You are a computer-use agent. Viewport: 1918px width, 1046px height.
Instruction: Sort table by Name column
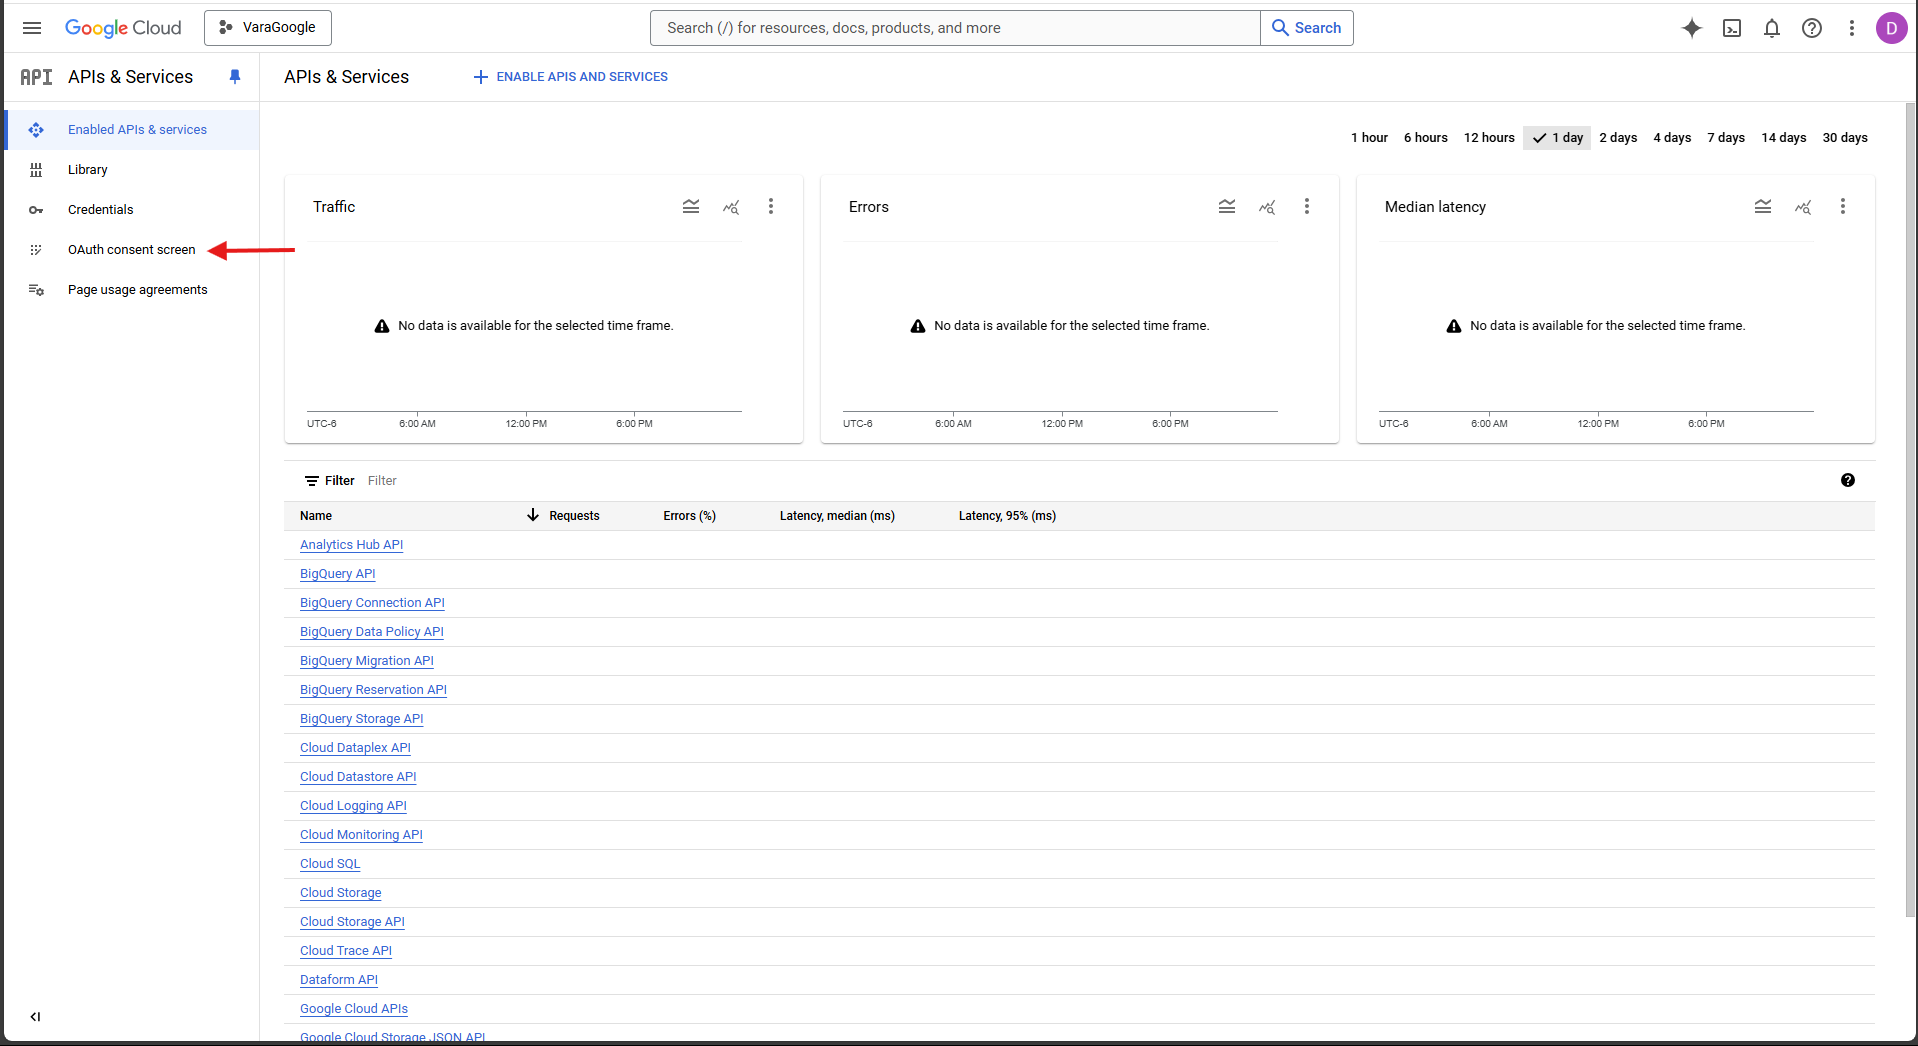tap(316, 516)
